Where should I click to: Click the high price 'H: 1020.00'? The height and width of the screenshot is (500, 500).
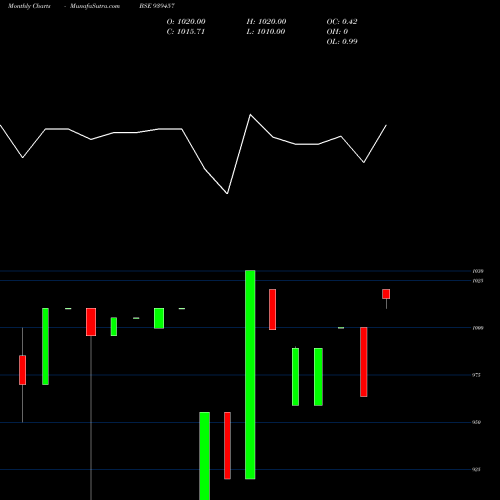pos(266,22)
